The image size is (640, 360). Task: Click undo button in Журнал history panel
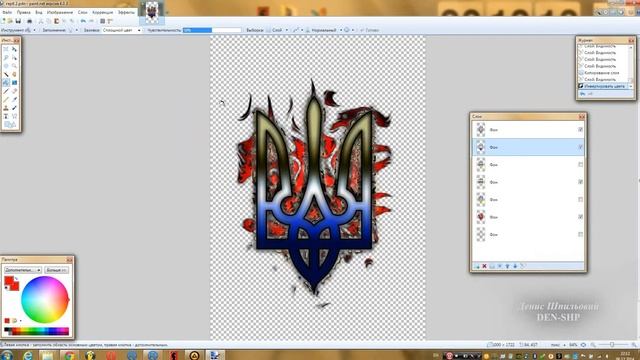click(582, 94)
